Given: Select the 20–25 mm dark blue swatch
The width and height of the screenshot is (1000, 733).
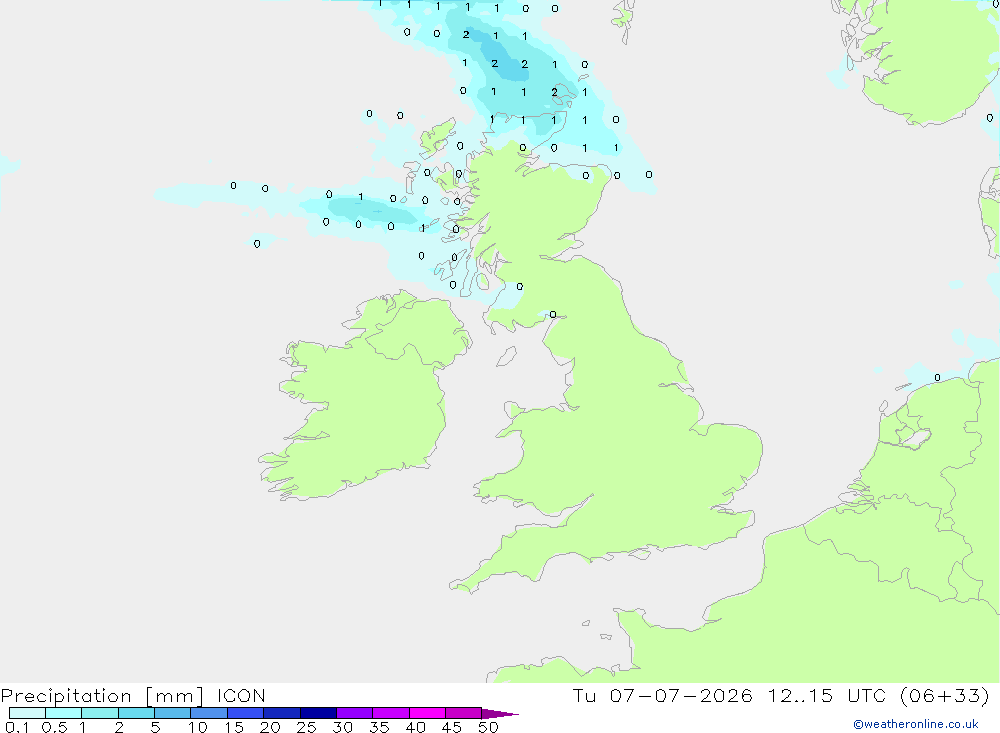Looking at the screenshot, I should pyautogui.click(x=282, y=713).
